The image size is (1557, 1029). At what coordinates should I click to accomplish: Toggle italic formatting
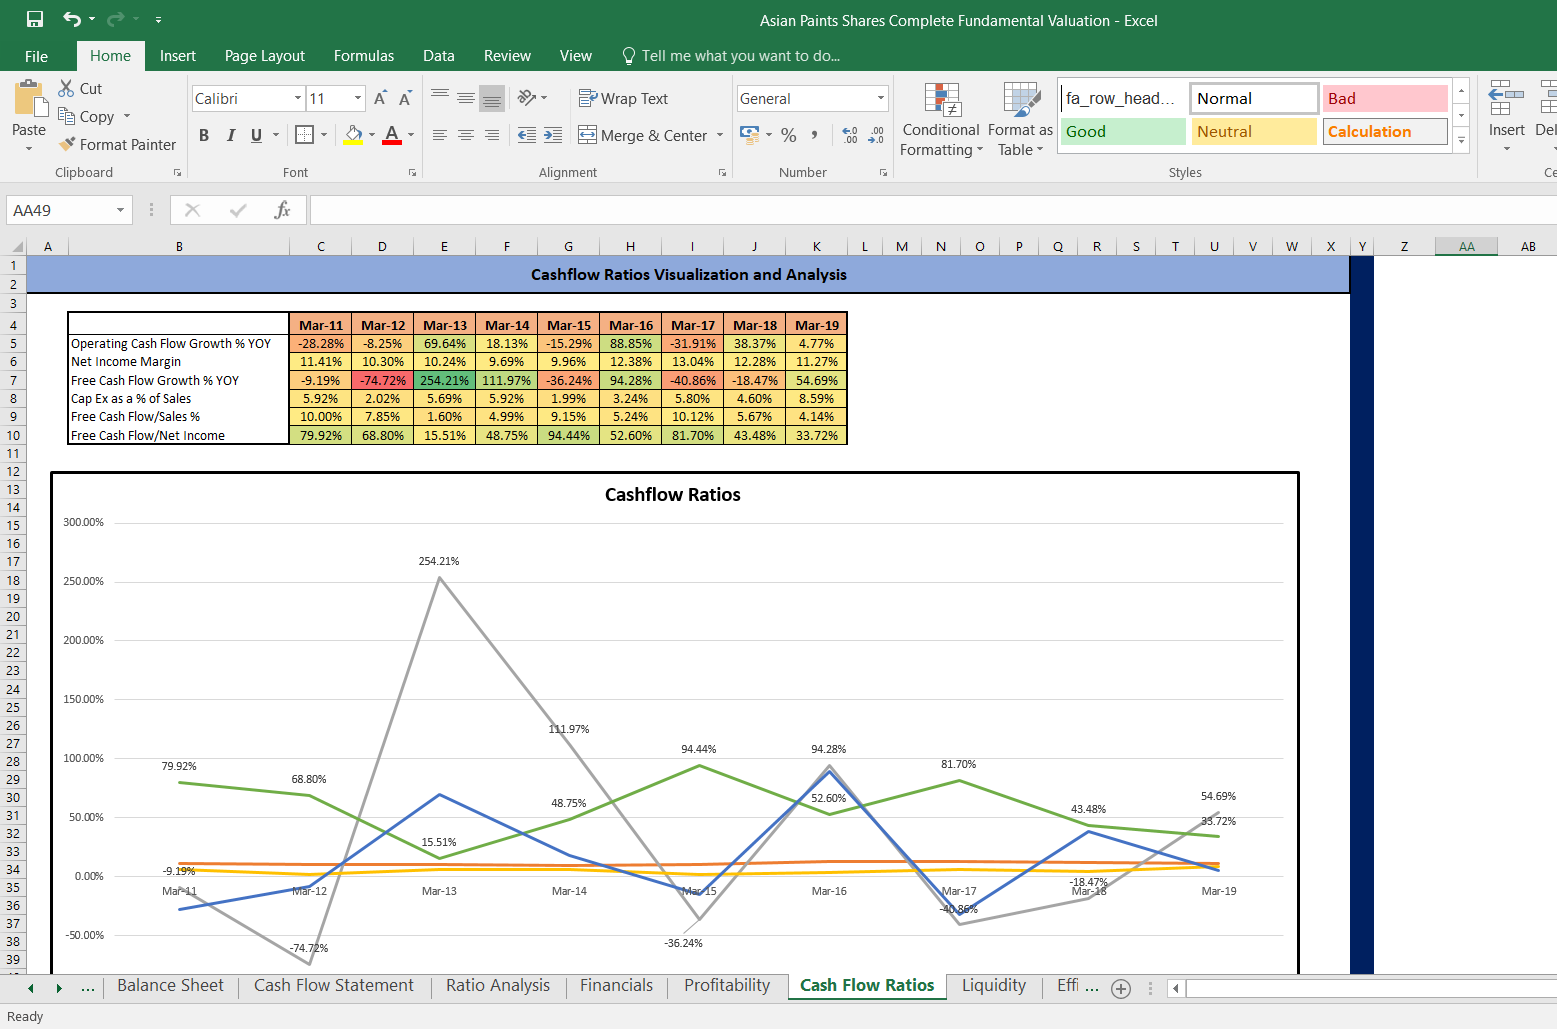(x=231, y=135)
